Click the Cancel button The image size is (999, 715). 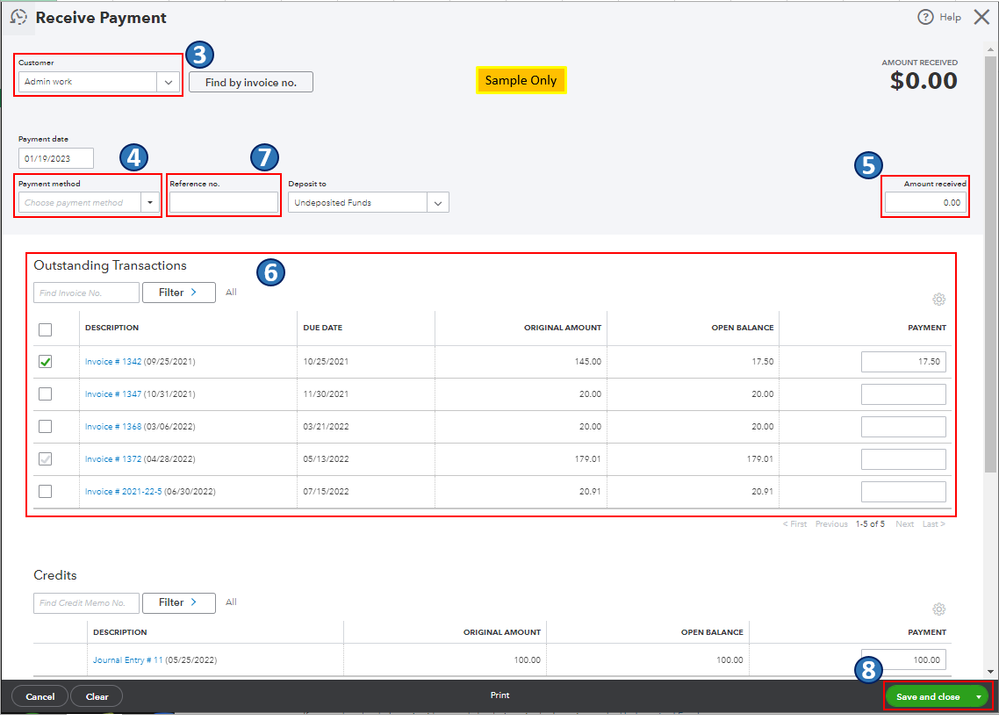click(40, 697)
